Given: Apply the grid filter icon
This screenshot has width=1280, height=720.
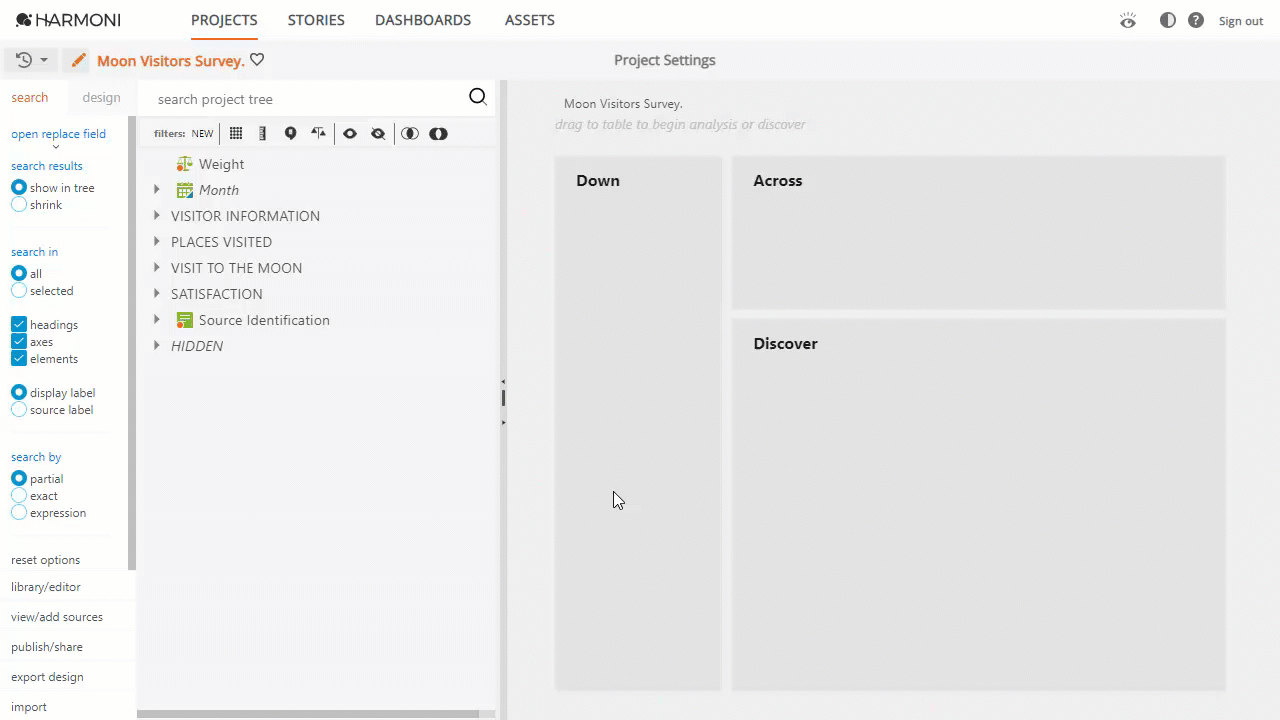Looking at the screenshot, I should 236,133.
